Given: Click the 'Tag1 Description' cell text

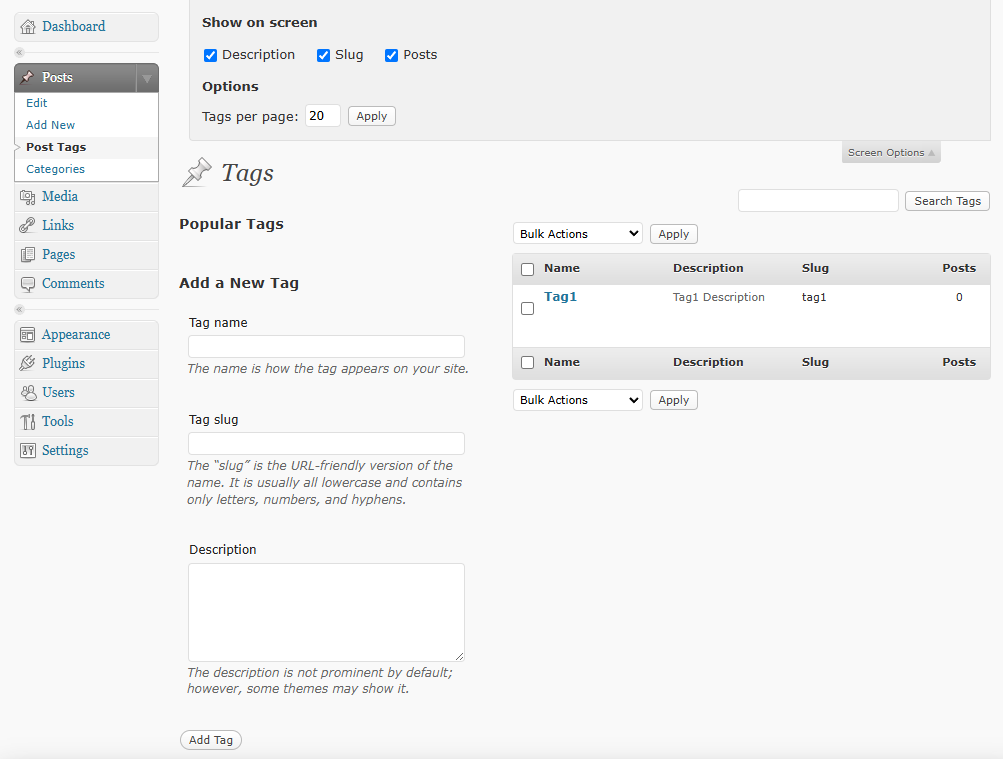Looking at the screenshot, I should (718, 297).
